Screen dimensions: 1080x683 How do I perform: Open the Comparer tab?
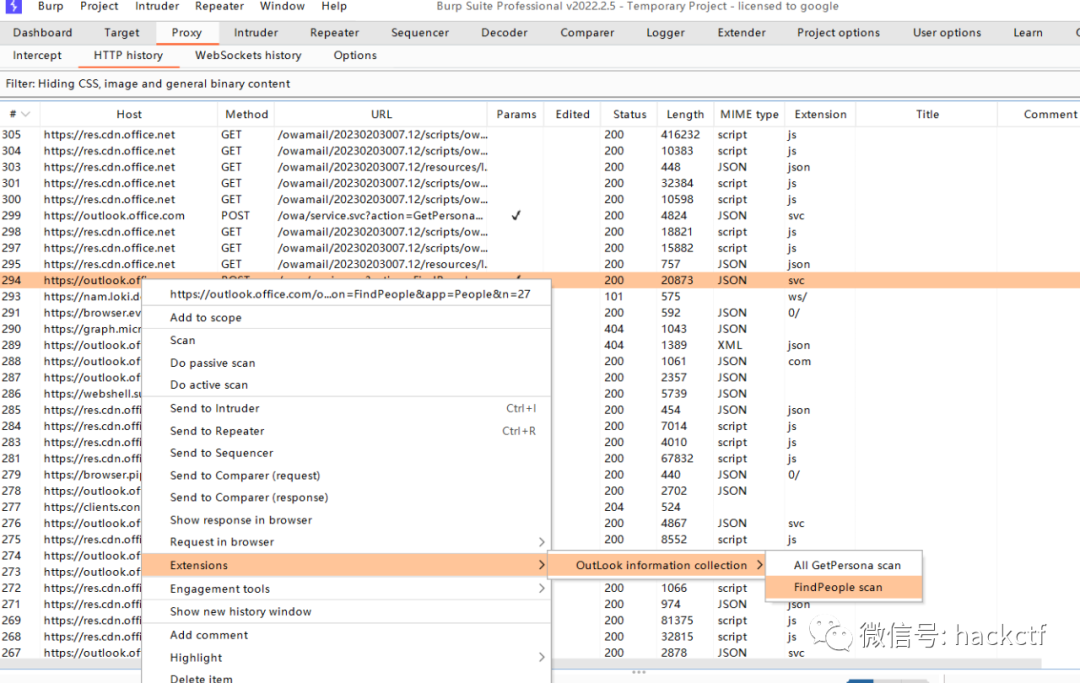587,32
